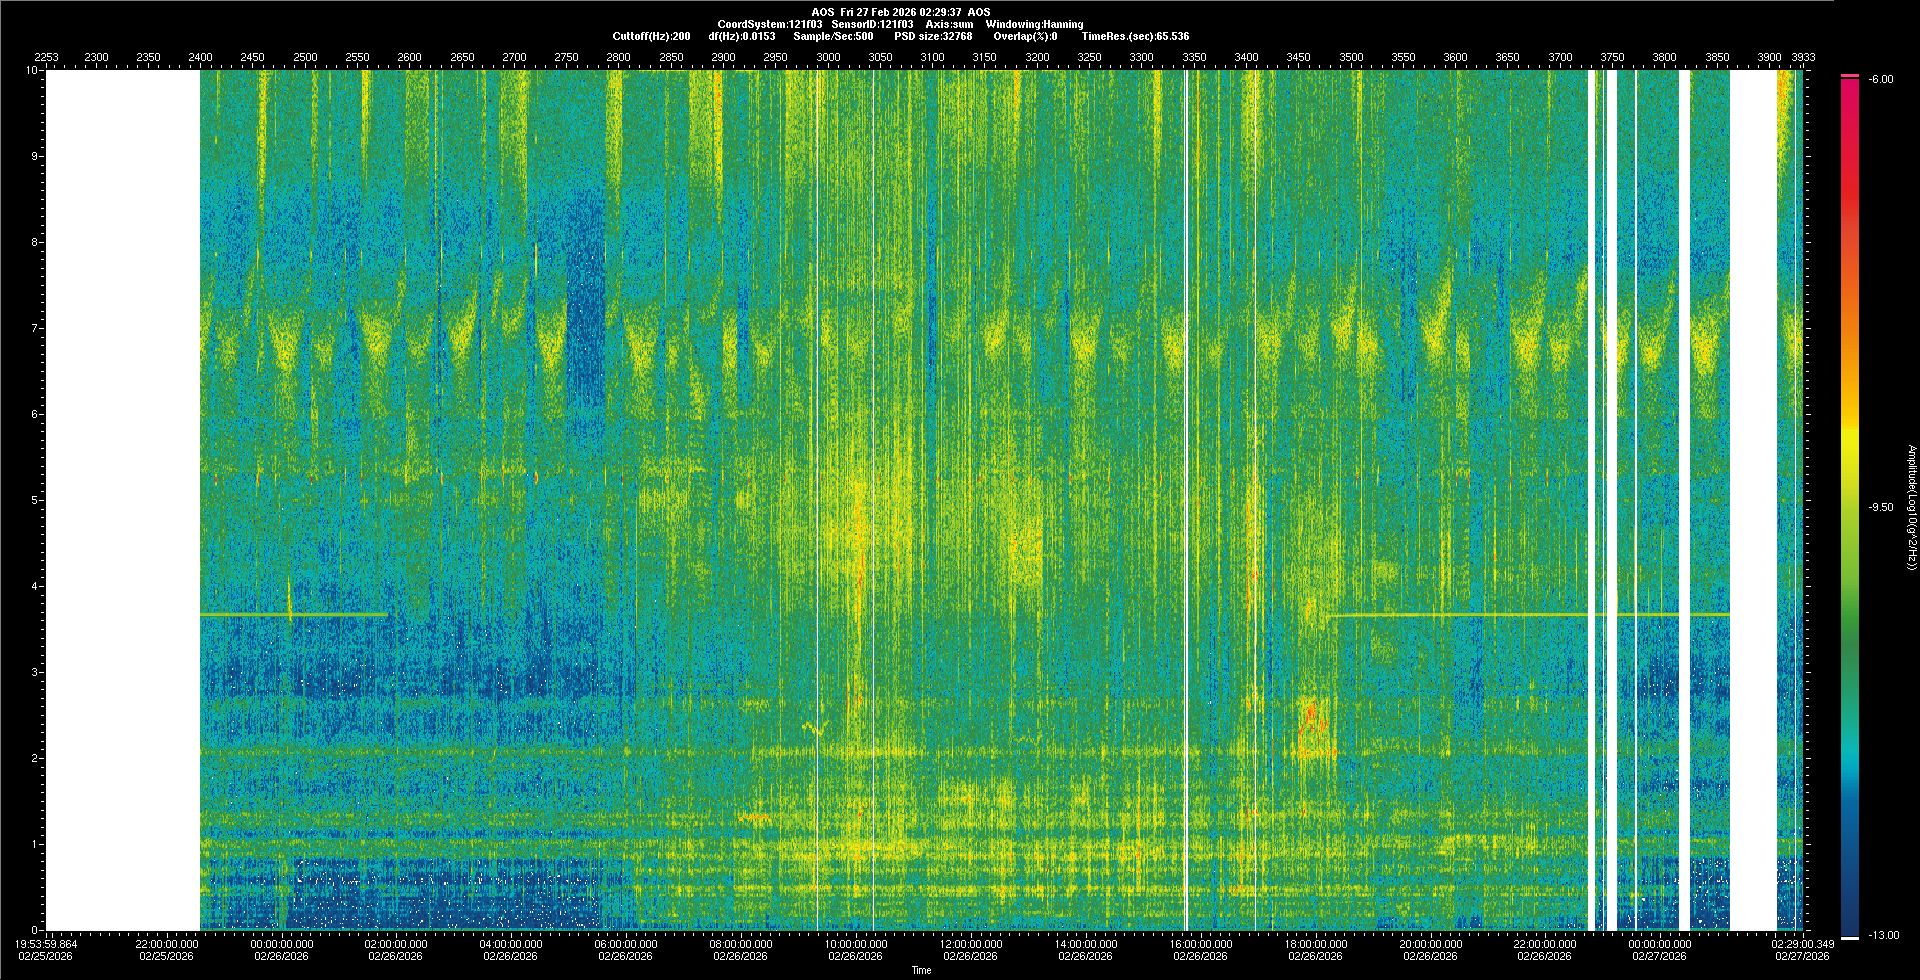This screenshot has width=1920, height=980.
Task: Click the Cutoff(Hz):200 parameter label
Action: pos(651,36)
